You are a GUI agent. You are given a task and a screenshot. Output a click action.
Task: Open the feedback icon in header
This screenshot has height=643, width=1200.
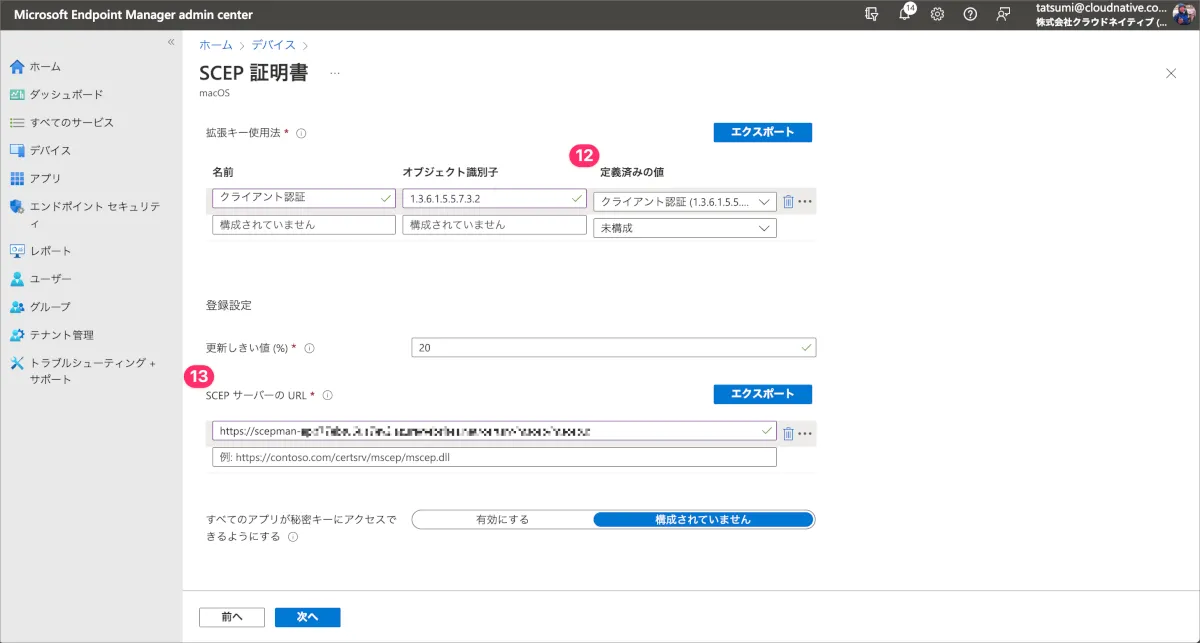(x=1002, y=14)
